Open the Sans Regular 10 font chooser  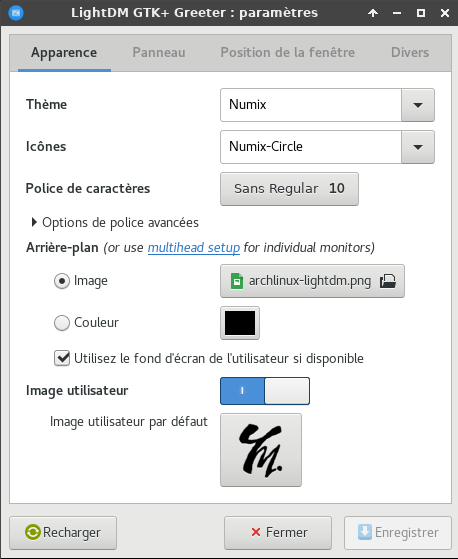(x=289, y=189)
